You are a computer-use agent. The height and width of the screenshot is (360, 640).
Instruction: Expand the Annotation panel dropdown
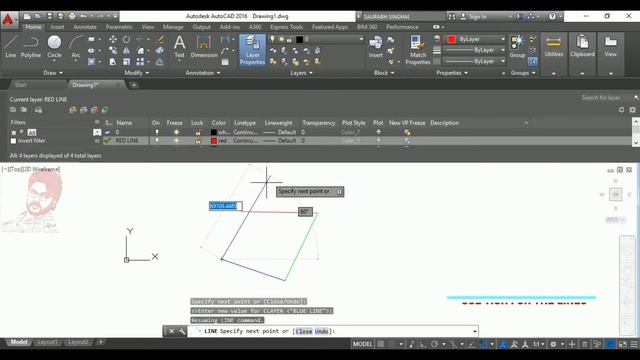click(203, 73)
